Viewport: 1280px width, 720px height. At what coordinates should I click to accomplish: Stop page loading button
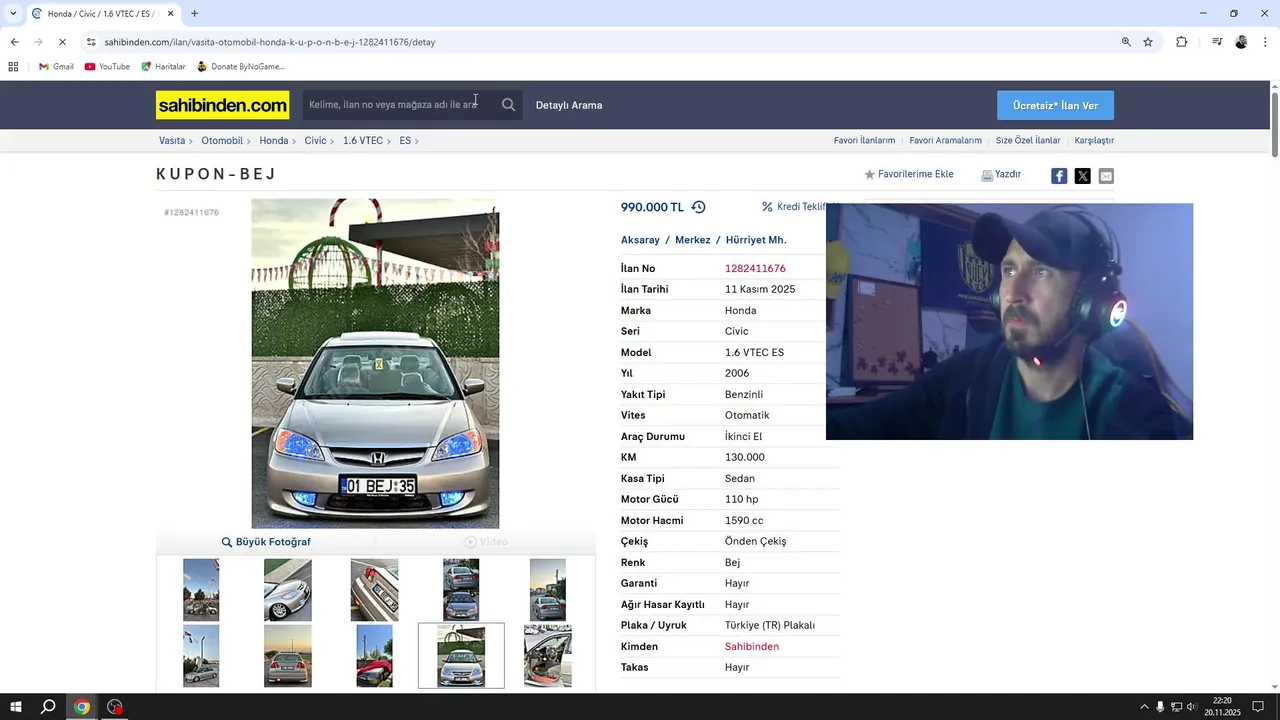62,42
